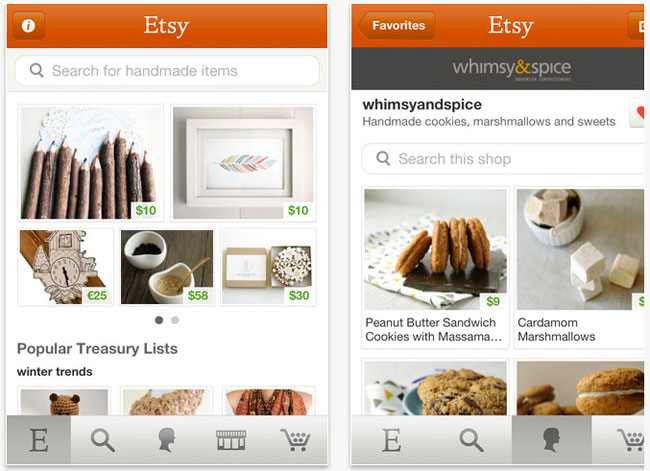Open the profile silhouette tab on left screen
Screen dimensions: 650x471
[x=167, y=440]
